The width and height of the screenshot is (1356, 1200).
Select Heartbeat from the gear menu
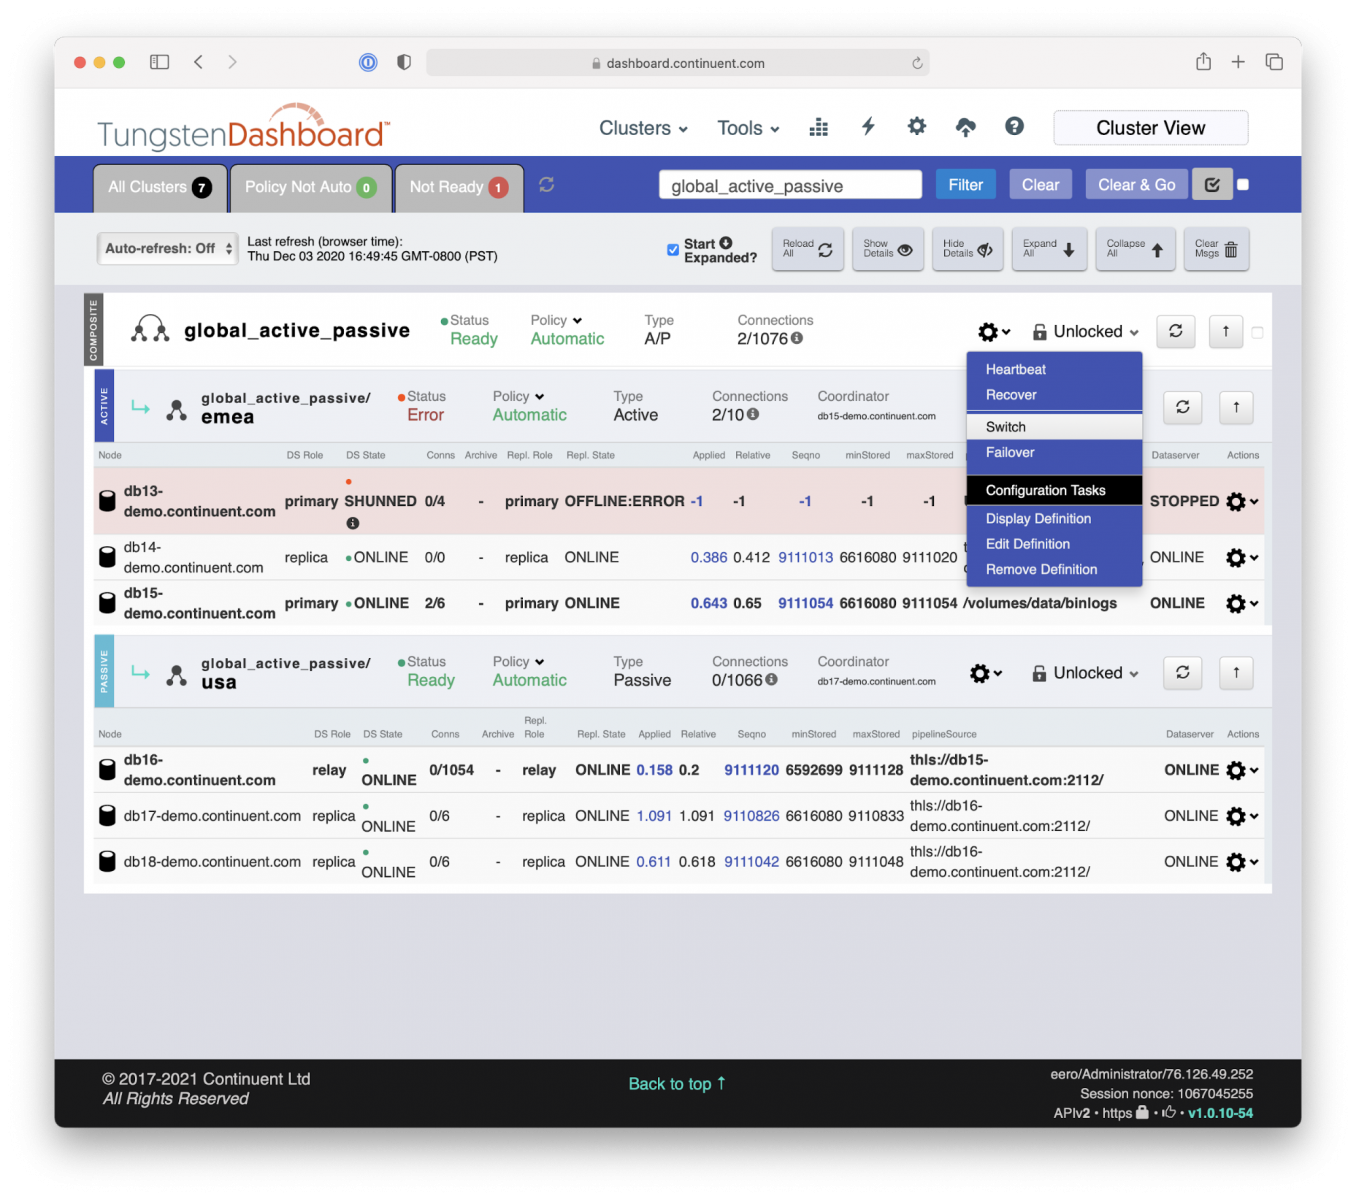pyautogui.click(x=1054, y=369)
